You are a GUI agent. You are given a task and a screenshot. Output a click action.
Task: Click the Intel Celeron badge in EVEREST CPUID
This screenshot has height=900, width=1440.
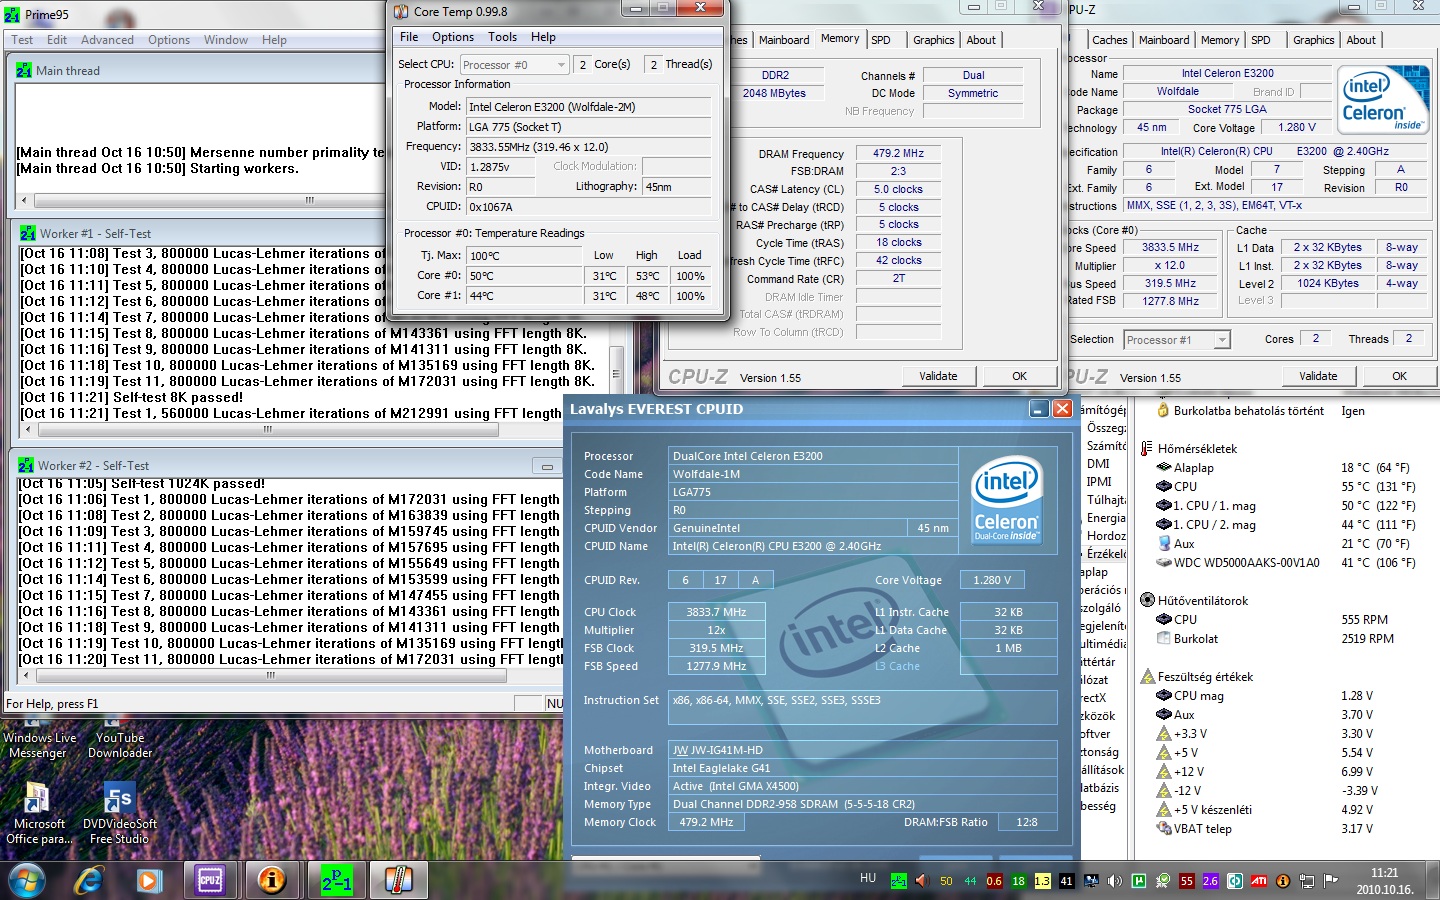tap(1006, 498)
